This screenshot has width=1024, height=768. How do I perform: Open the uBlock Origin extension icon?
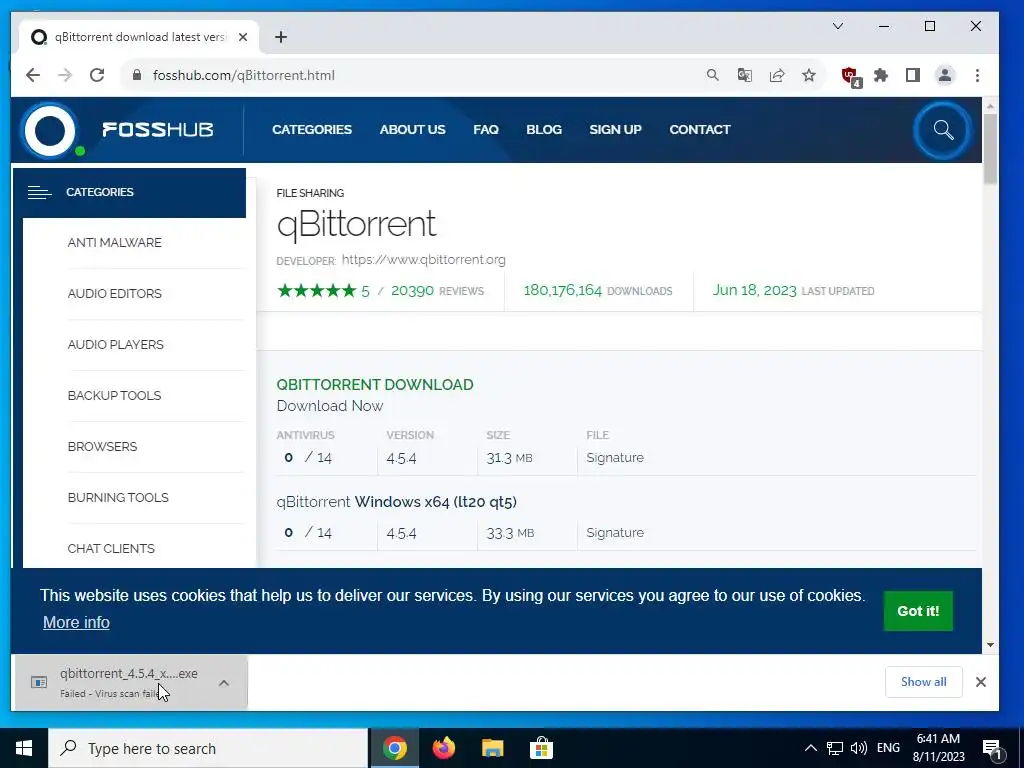(x=851, y=76)
